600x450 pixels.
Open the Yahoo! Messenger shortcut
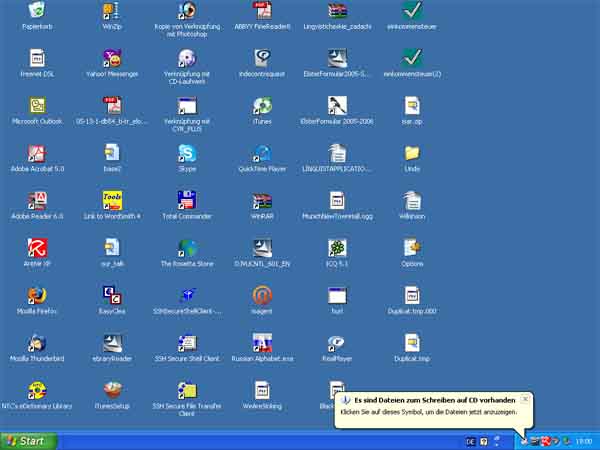(x=112, y=58)
